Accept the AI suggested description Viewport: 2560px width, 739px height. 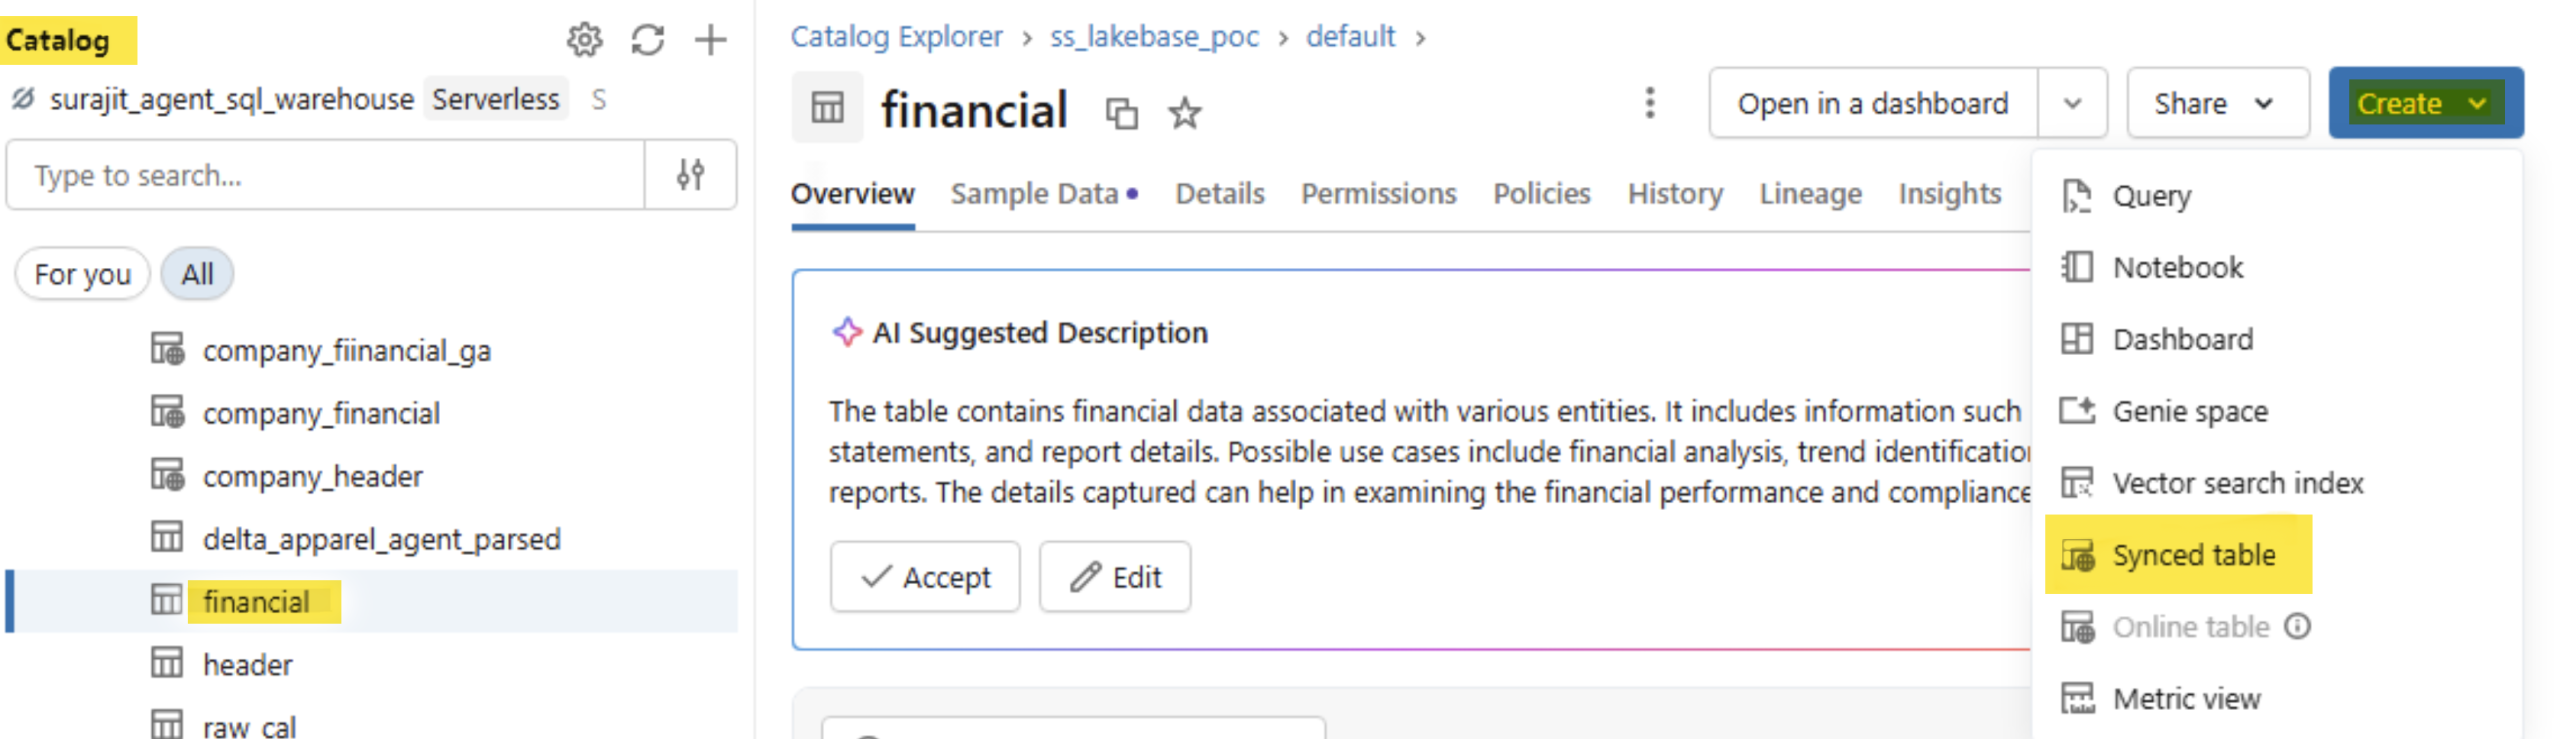click(925, 577)
